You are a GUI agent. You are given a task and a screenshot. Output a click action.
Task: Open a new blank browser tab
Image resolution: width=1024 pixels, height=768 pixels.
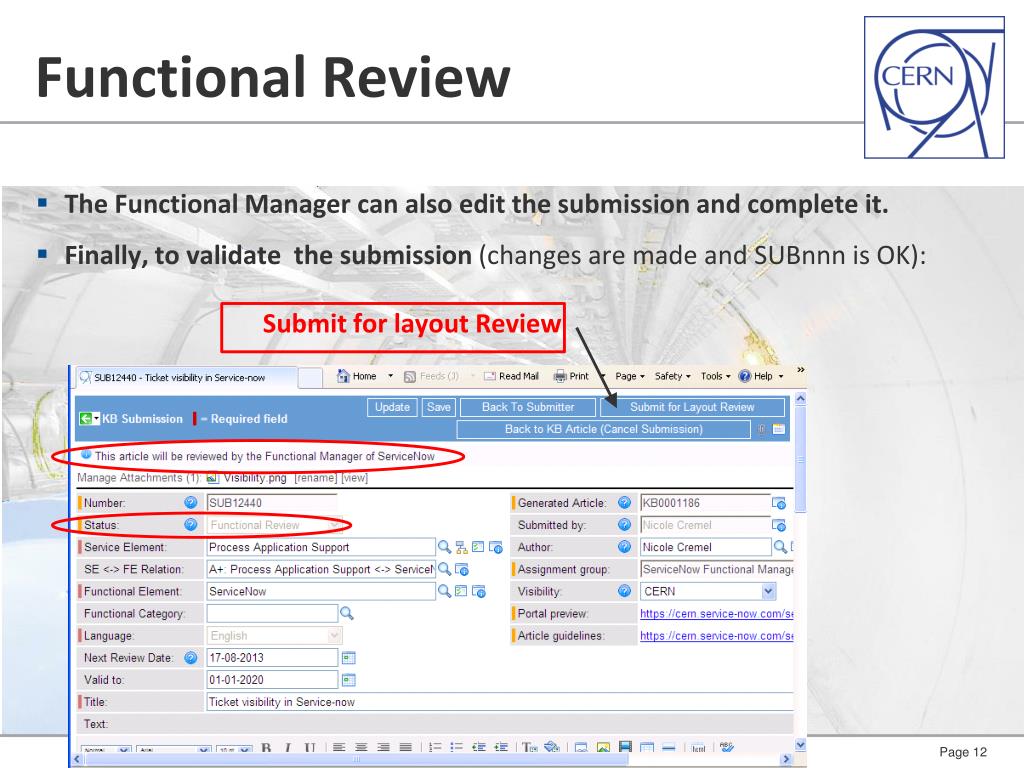point(310,377)
